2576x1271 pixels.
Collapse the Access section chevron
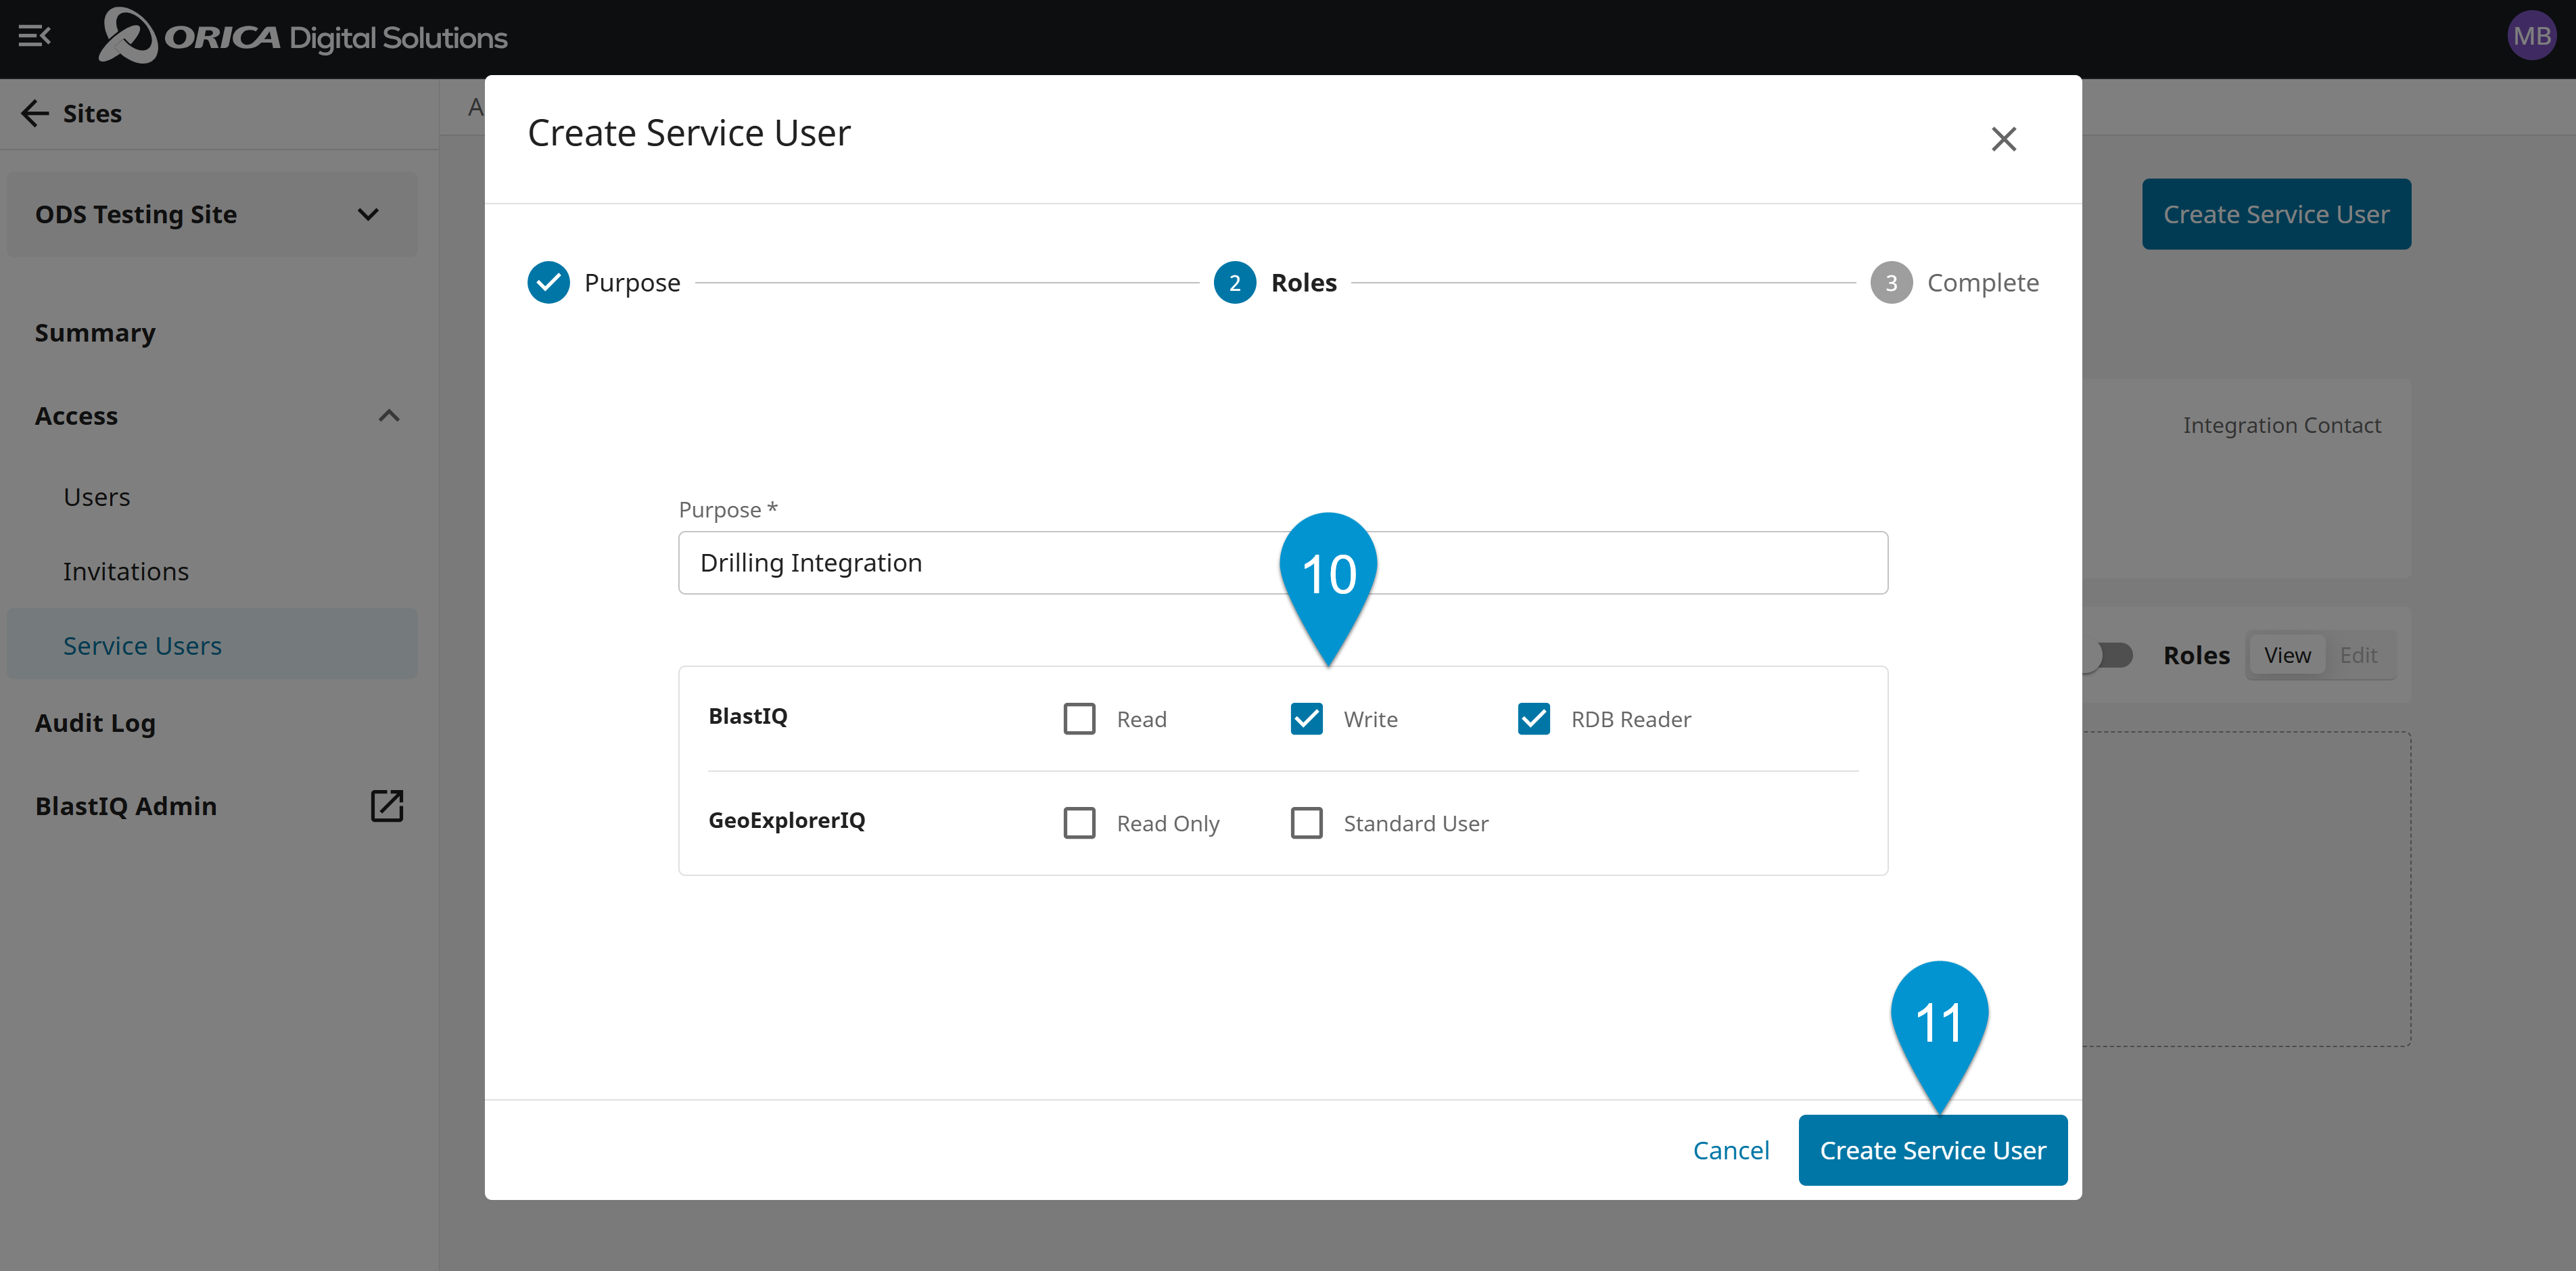(x=389, y=416)
